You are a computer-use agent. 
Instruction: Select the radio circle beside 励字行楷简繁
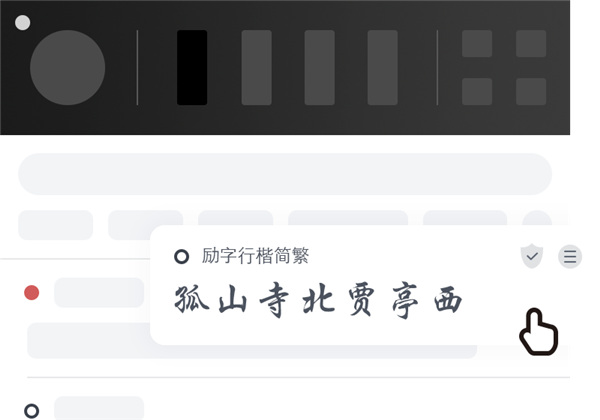[181, 256]
